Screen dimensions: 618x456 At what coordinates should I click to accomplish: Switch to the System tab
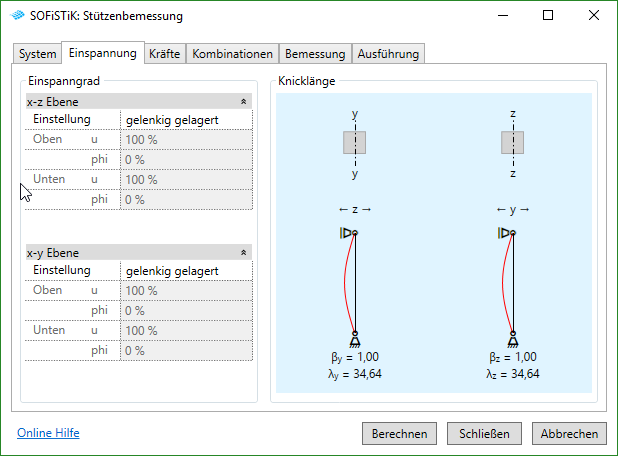(x=38, y=54)
